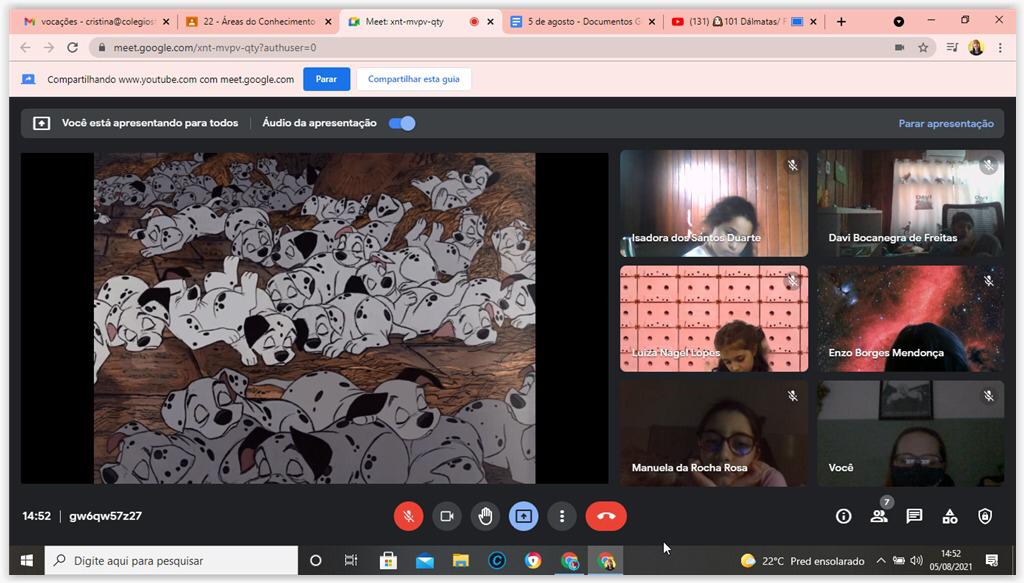Hang up with the red leave call button
Viewport: 1024px width, 583px height.
(x=605, y=516)
